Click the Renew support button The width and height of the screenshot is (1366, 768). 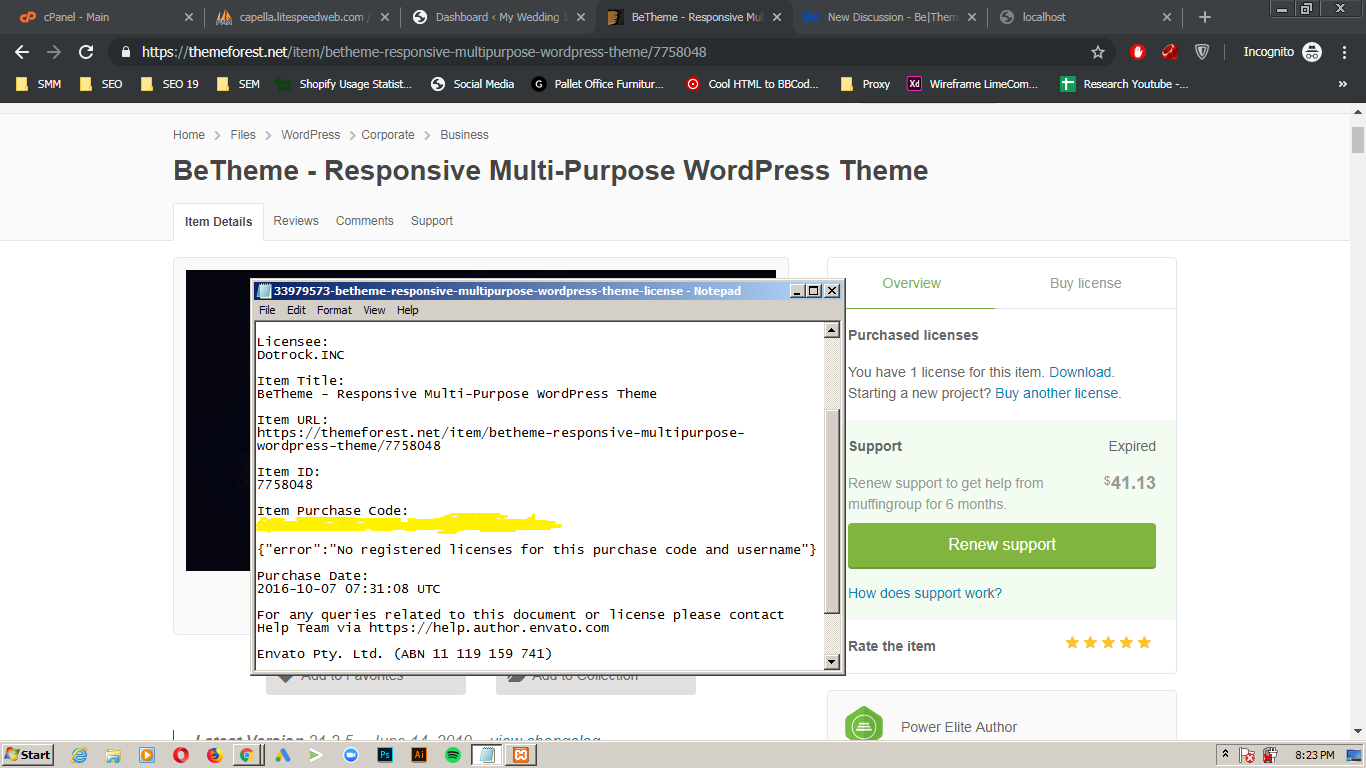tap(1002, 545)
